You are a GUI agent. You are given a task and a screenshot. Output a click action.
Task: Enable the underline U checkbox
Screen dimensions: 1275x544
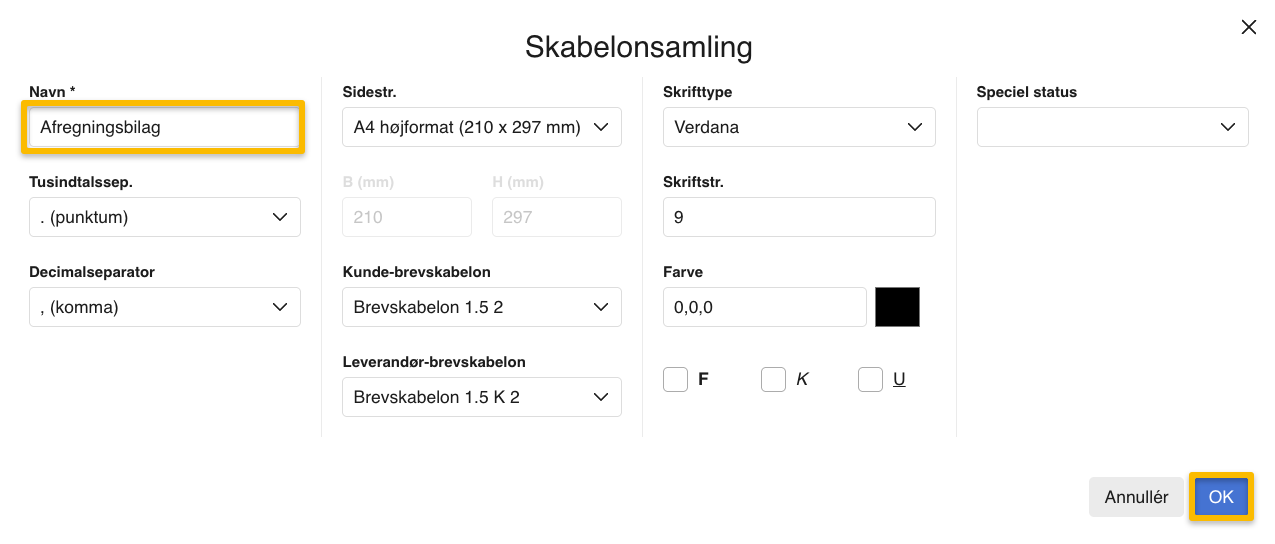[870, 380]
